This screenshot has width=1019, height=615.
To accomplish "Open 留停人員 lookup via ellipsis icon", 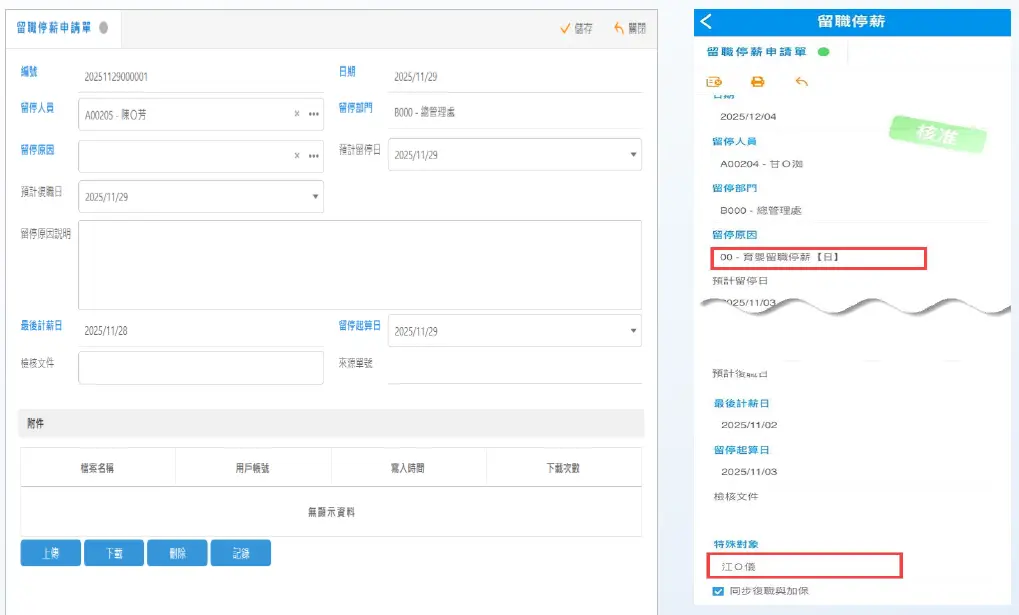I will pyautogui.click(x=314, y=114).
